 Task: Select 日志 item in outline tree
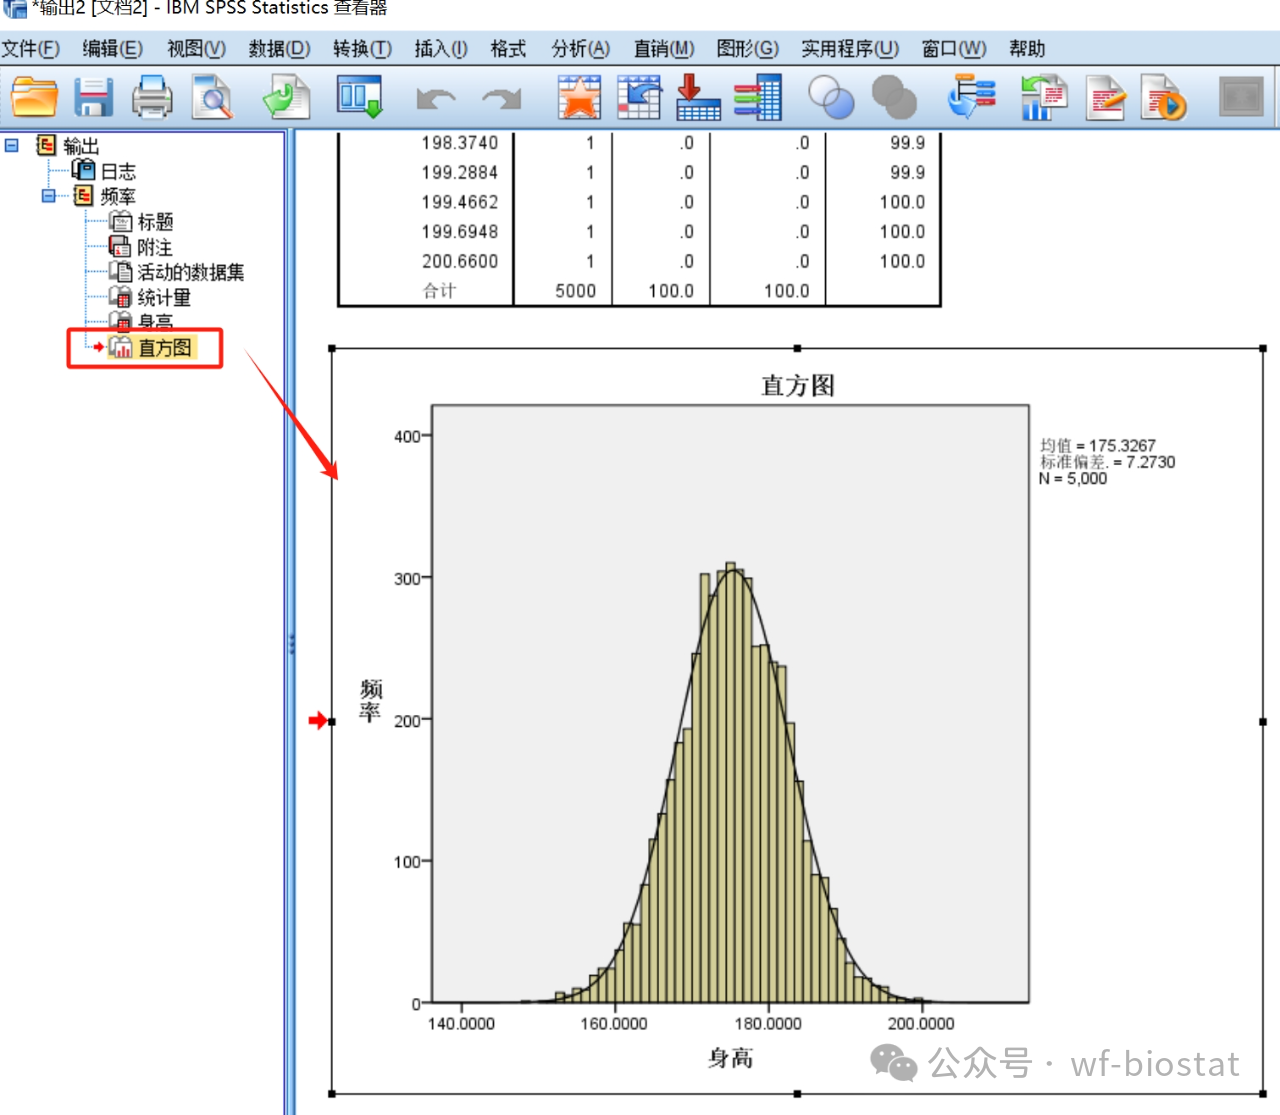point(117,172)
